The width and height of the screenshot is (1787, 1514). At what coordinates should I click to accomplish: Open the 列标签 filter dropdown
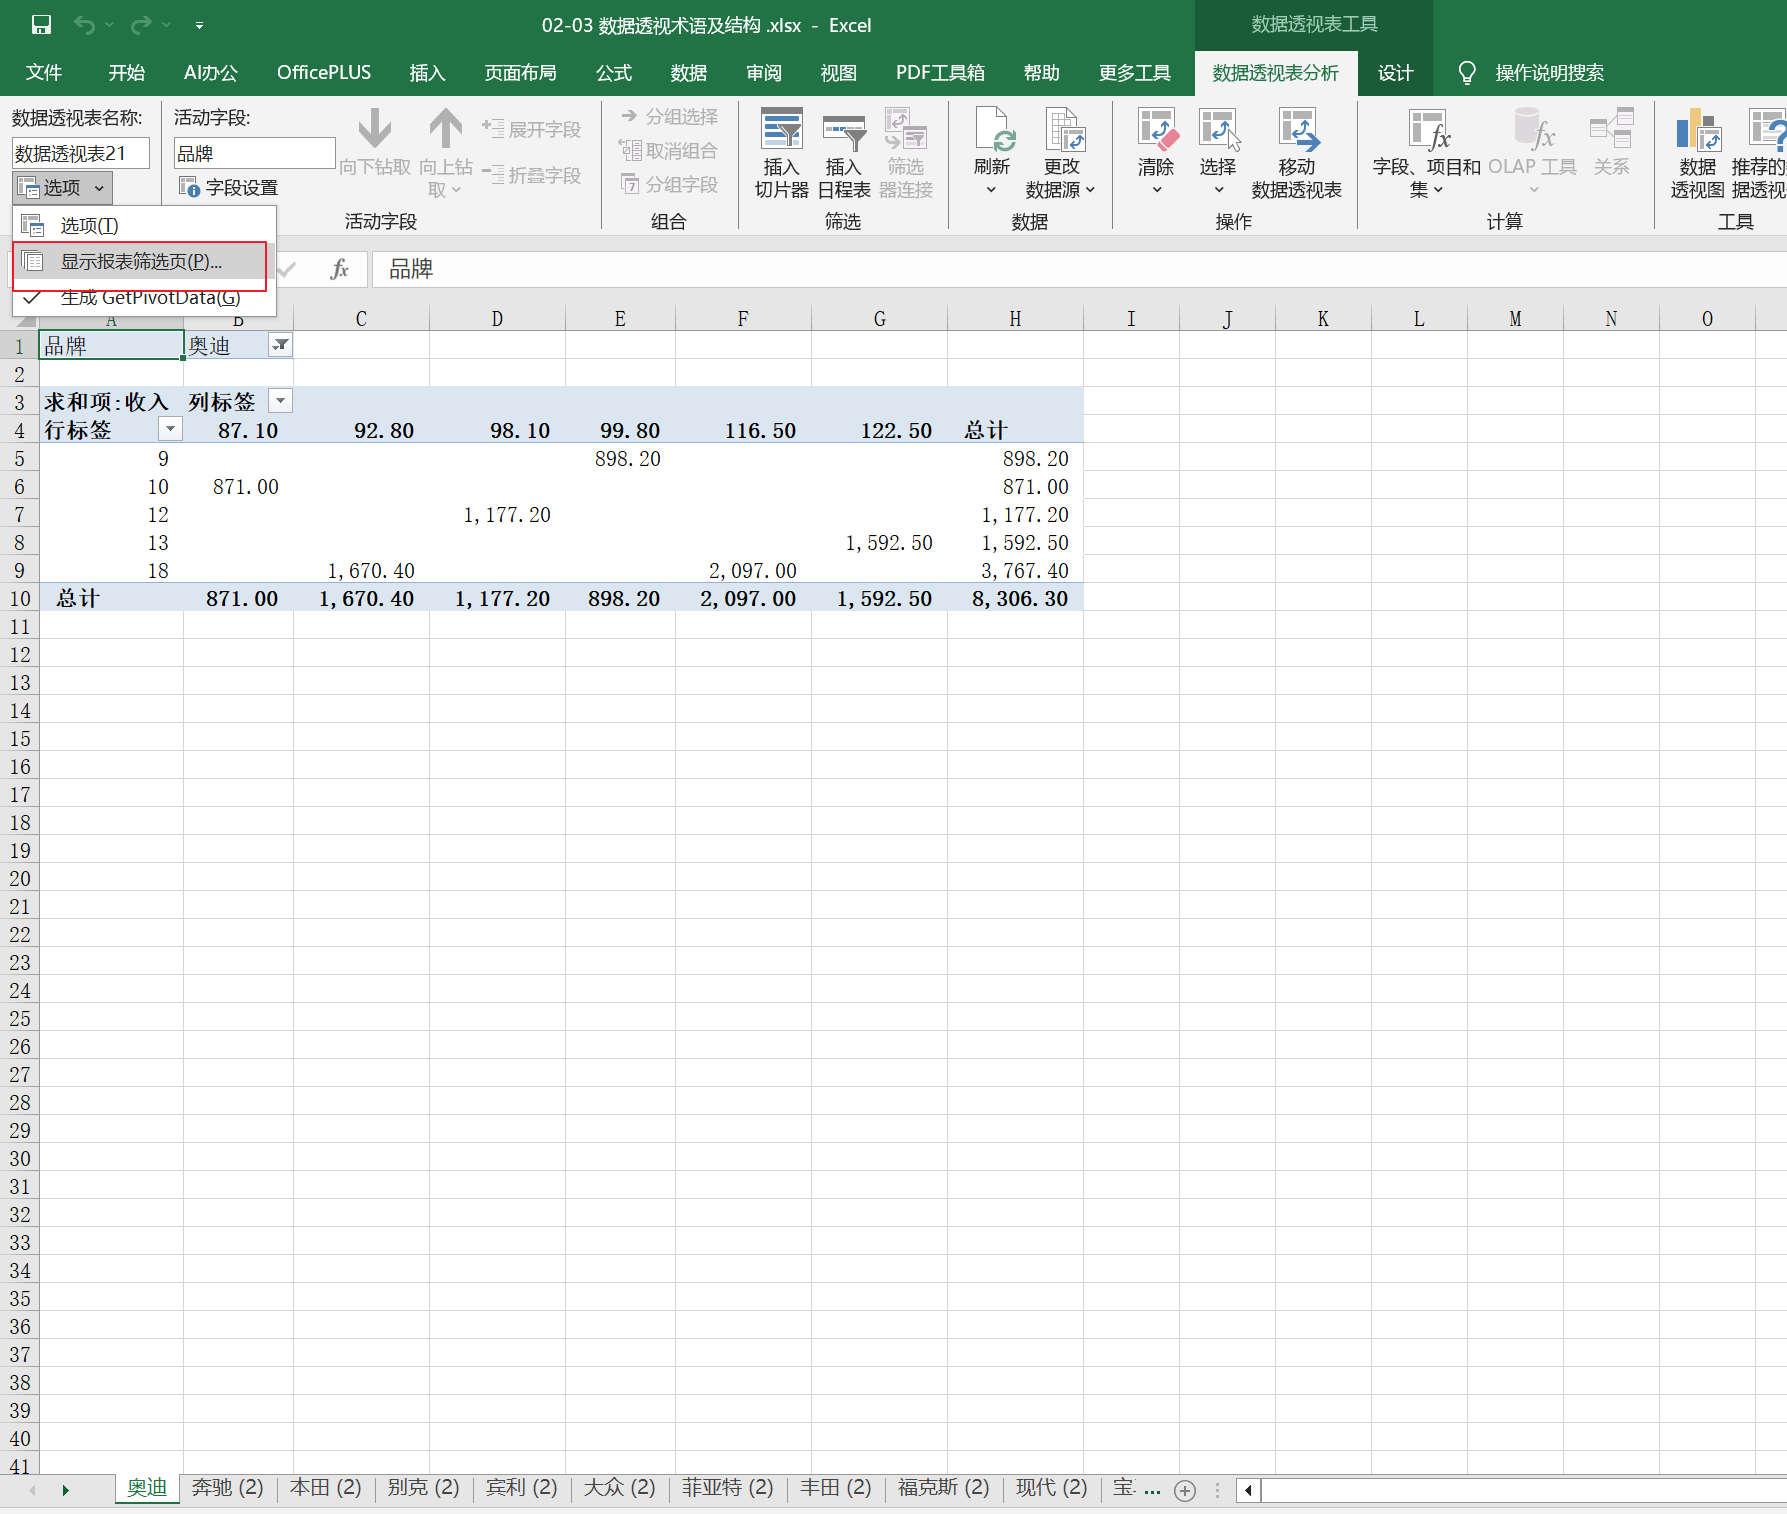(281, 401)
